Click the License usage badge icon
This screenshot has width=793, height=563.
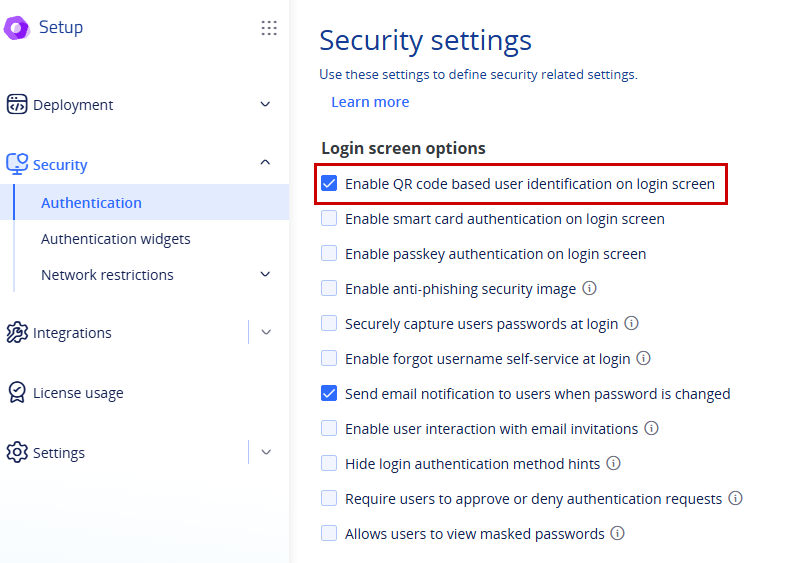(x=17, y=393)
